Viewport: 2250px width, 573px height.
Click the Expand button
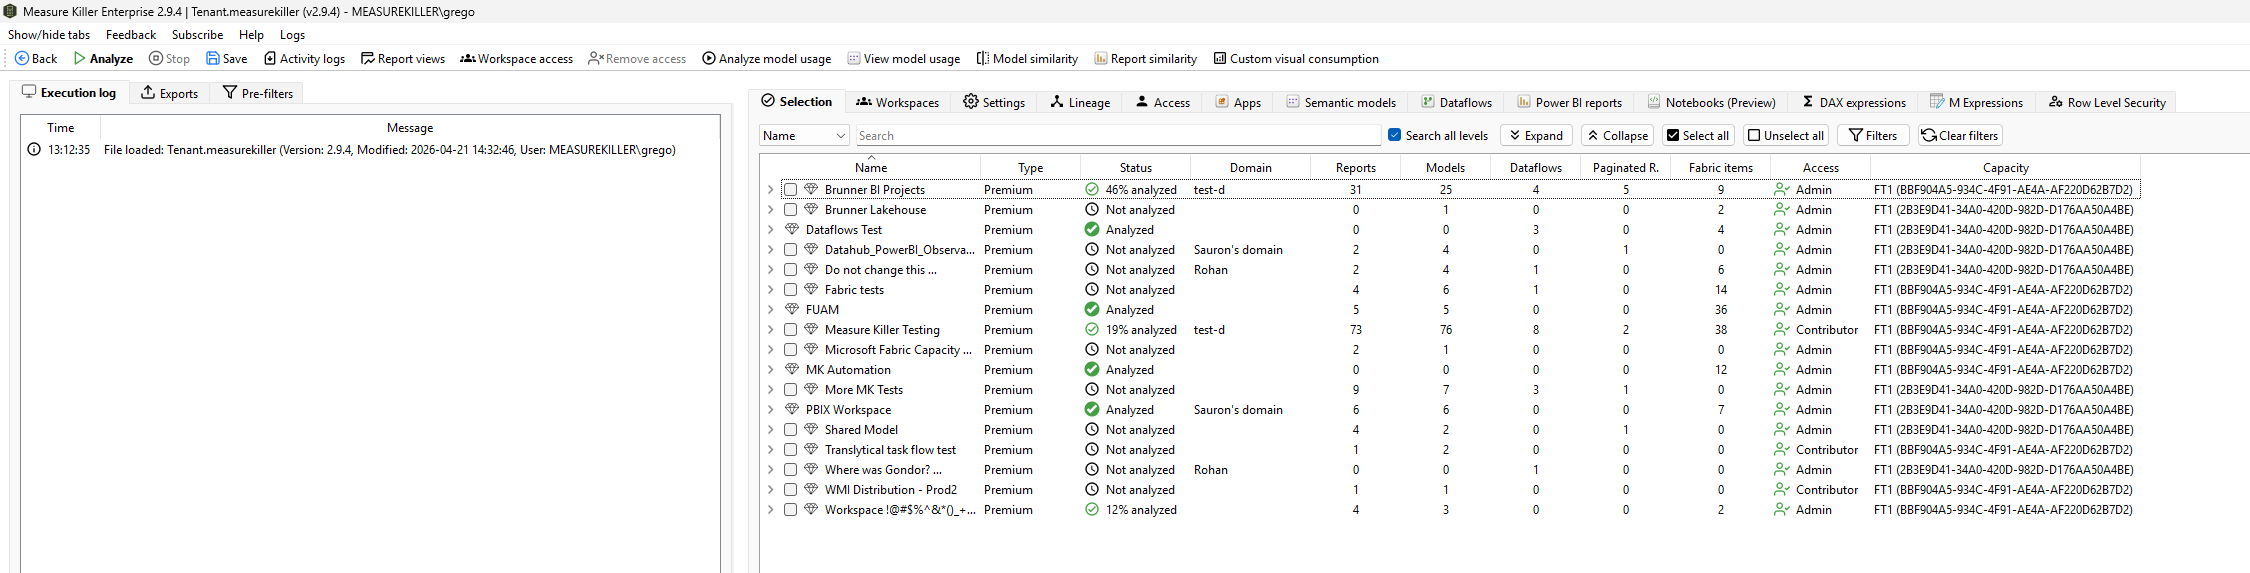1536,135
